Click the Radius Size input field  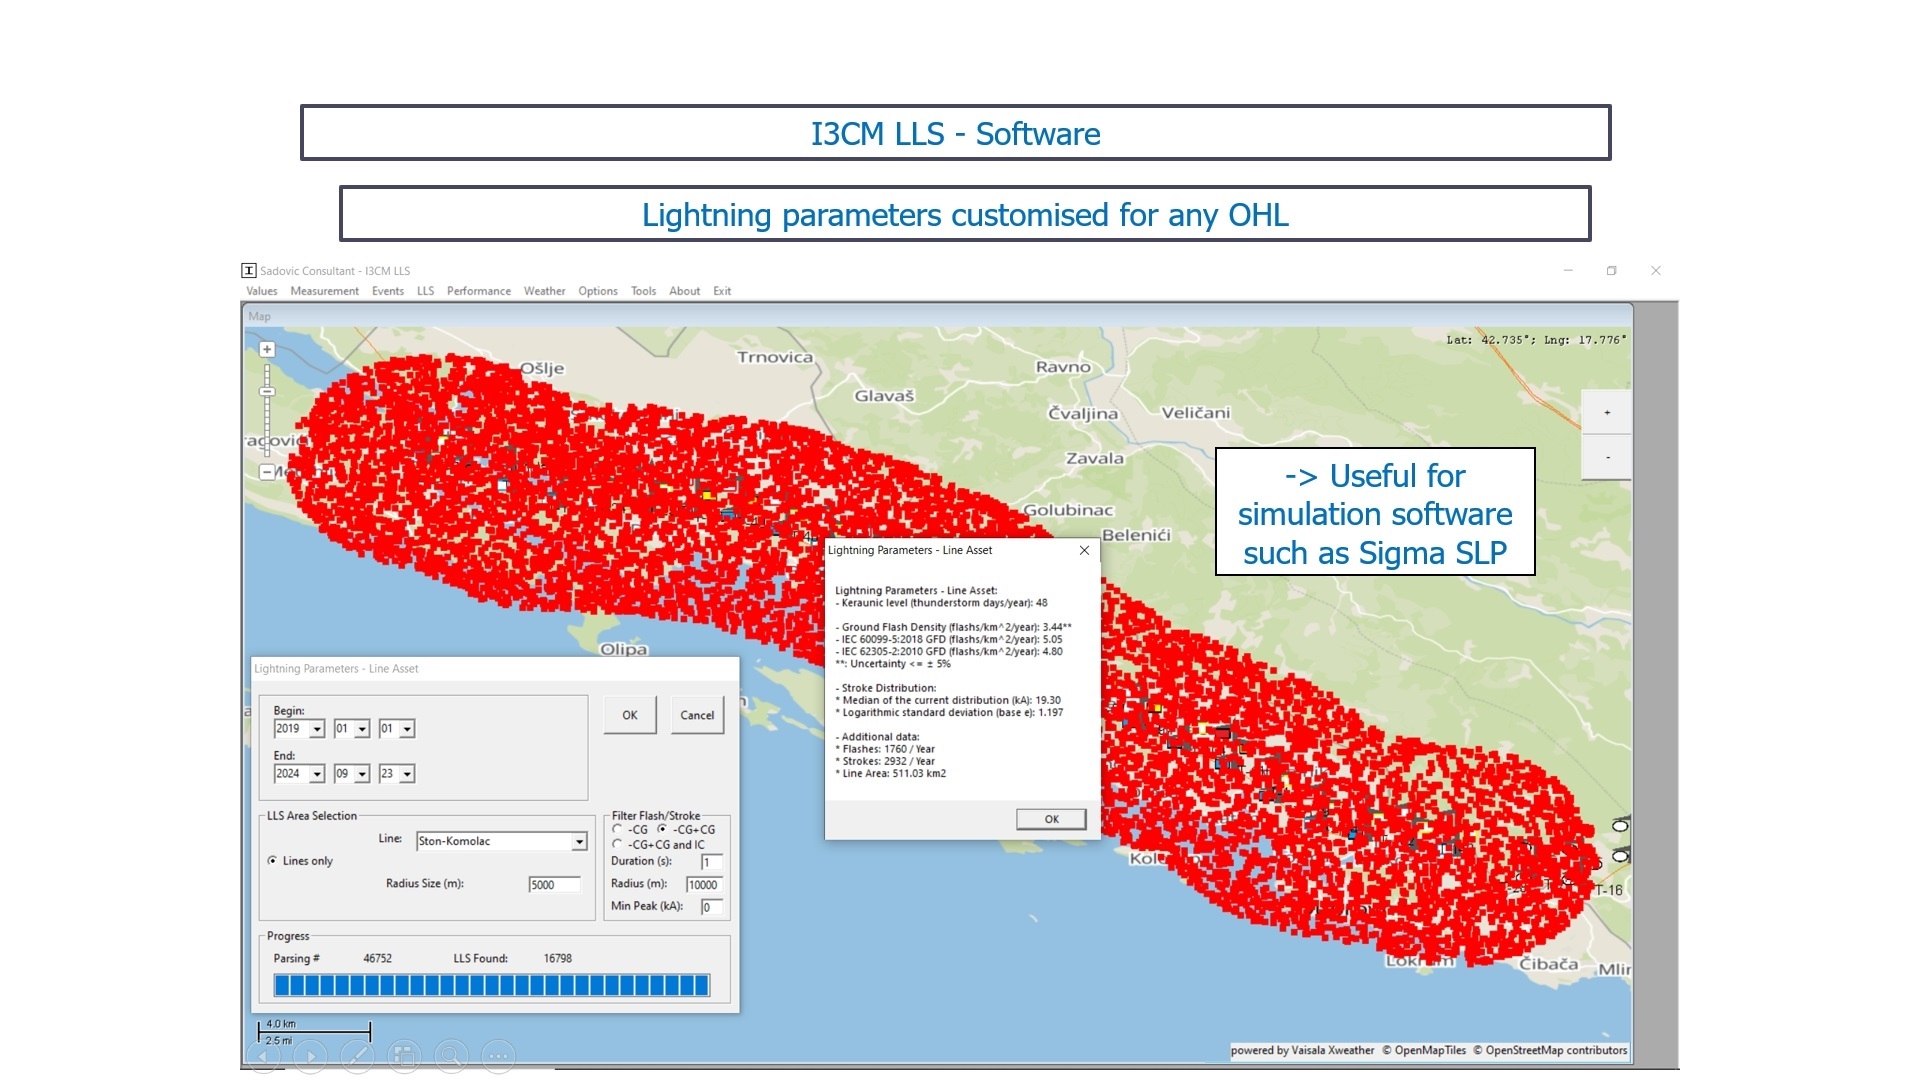pyautogui.click(x=554, y=885)
